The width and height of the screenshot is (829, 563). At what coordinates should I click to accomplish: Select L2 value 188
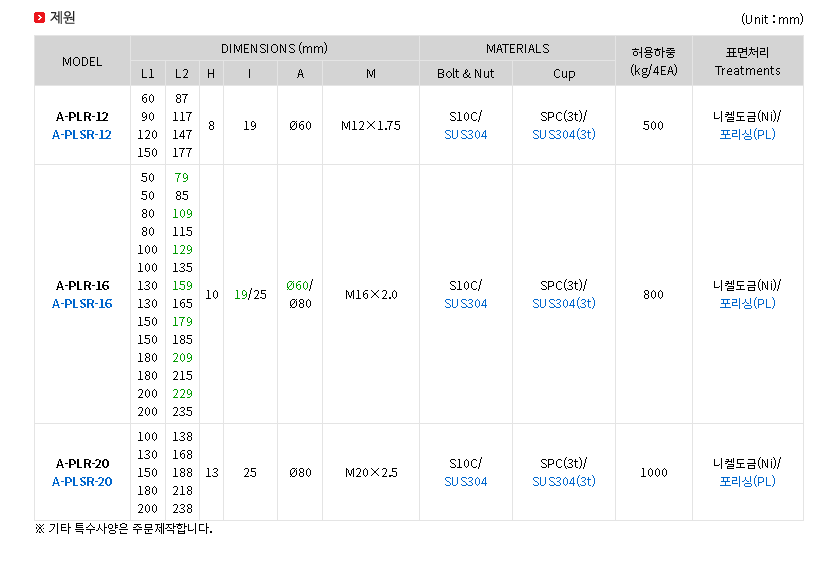point(182,473)
